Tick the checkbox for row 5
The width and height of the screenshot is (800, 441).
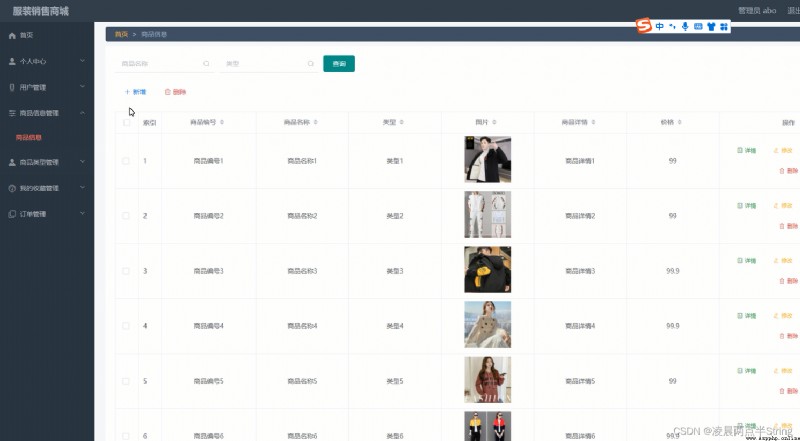pos(126,381)
